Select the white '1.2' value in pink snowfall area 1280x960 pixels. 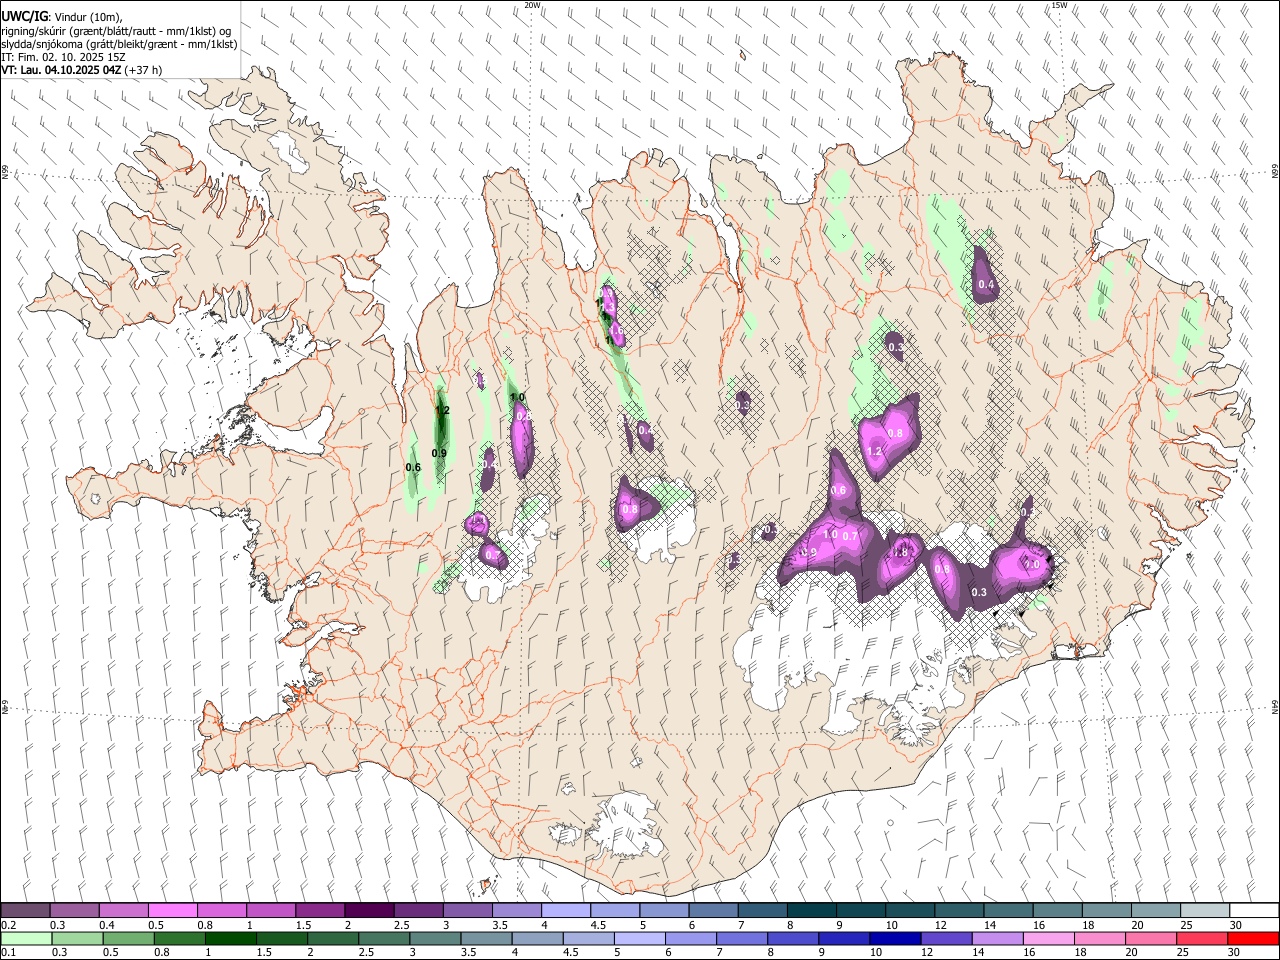pyautogui.click(x=874, y=452)
